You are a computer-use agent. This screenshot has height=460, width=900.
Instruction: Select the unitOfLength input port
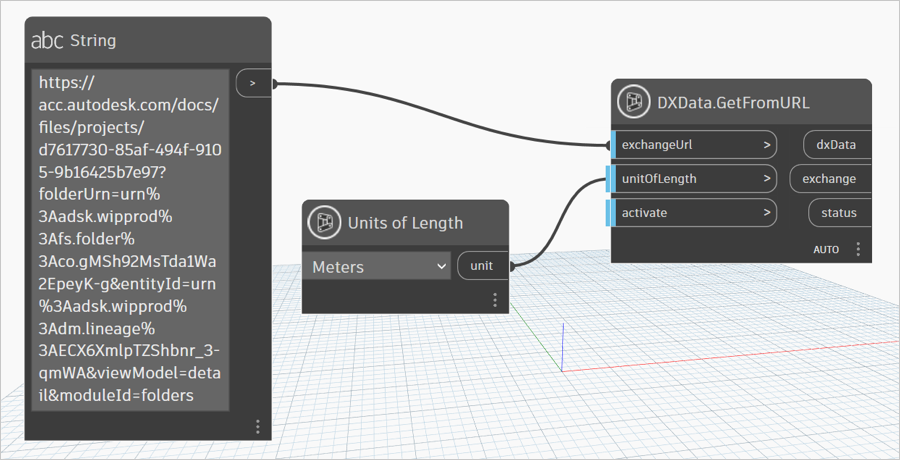click(693, 179)
